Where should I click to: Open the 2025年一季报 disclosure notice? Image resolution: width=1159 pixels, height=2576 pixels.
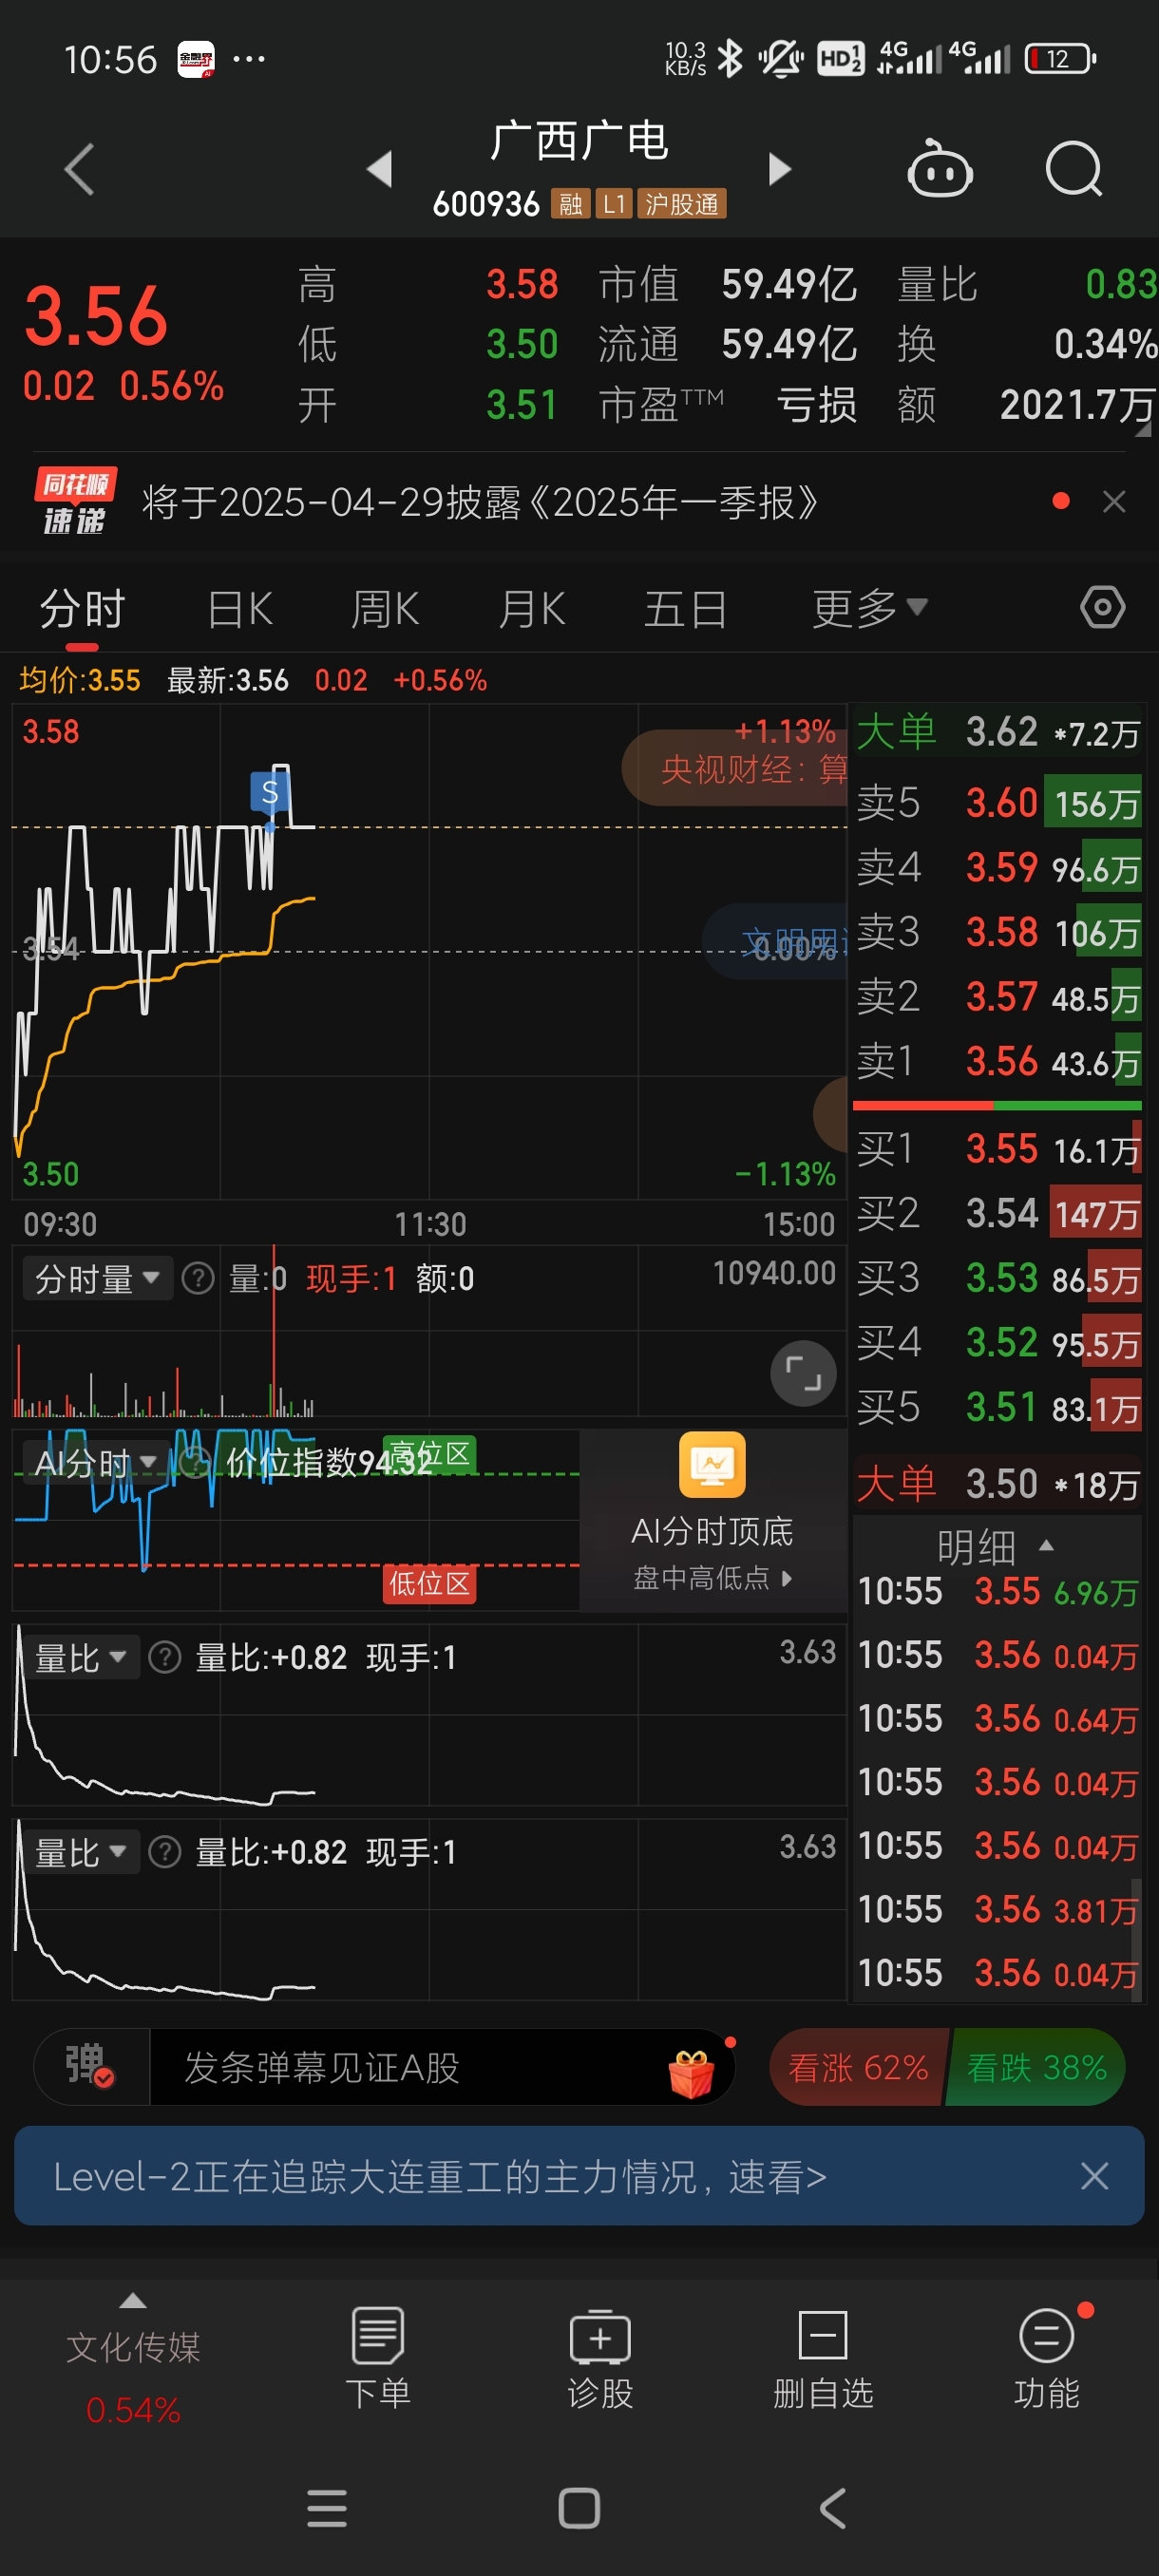(x=480, y=502)
